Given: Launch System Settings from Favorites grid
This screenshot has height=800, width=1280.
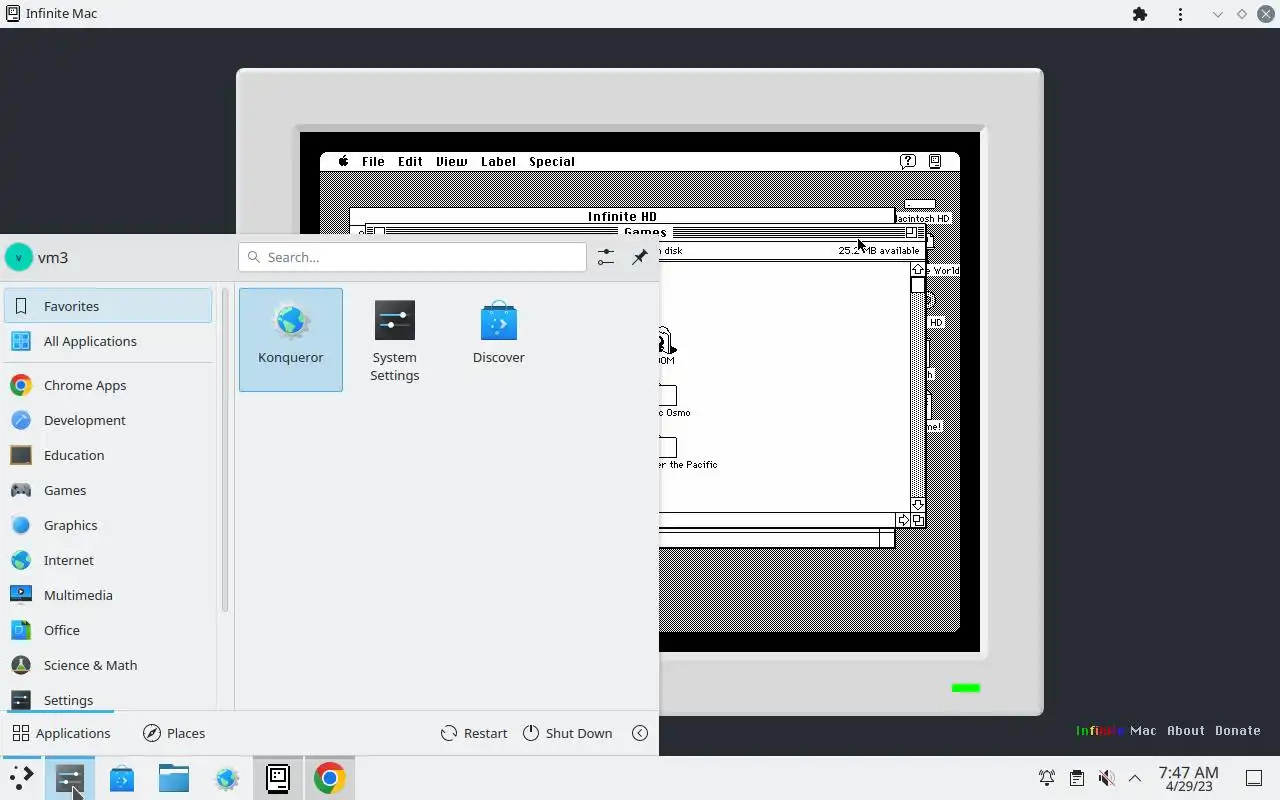Looking at the screenshot, I should tap(394, 340).
